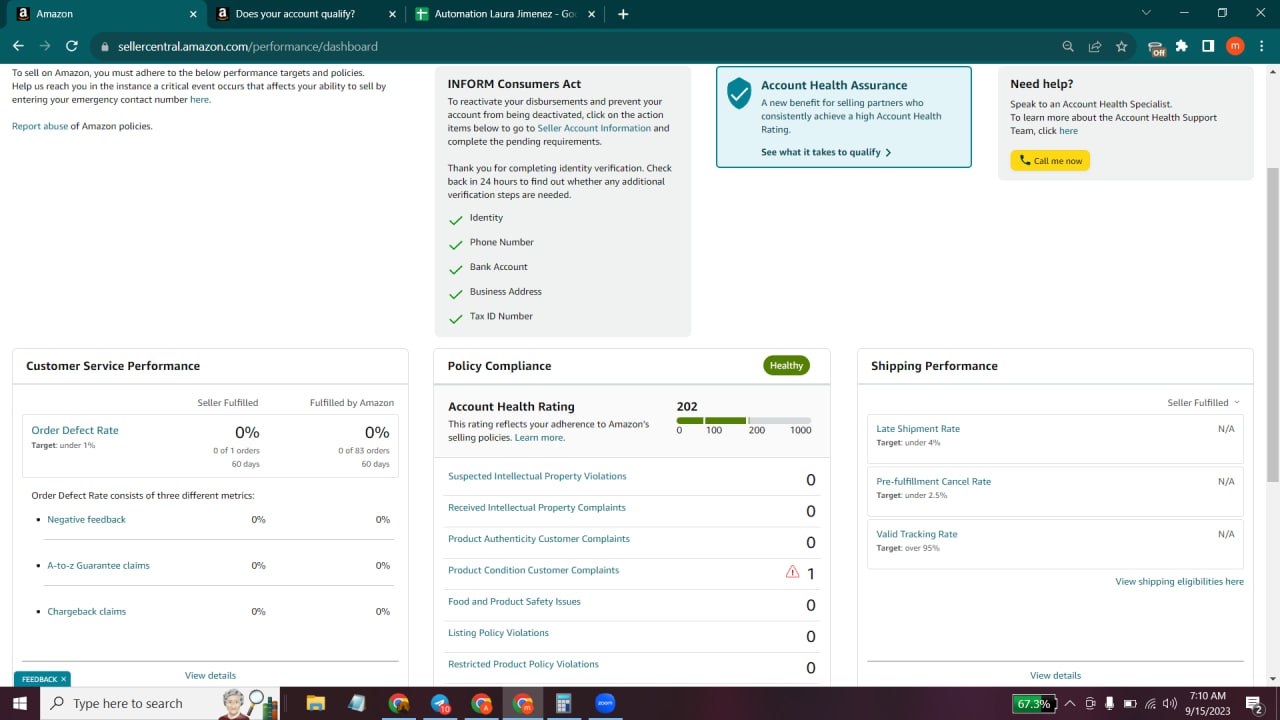The image size is (1280, 720).
Task: Click the Search by zoom magnifier icon
Action: (x=1068, y=46)
